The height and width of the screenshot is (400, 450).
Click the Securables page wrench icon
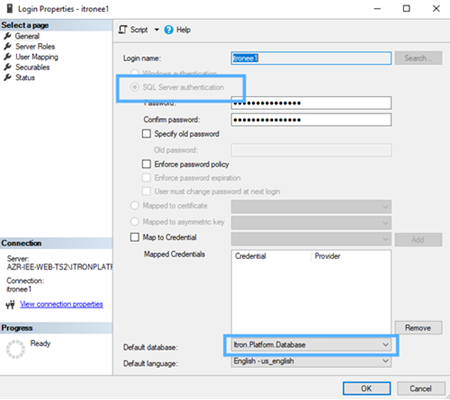click(7, 67)
